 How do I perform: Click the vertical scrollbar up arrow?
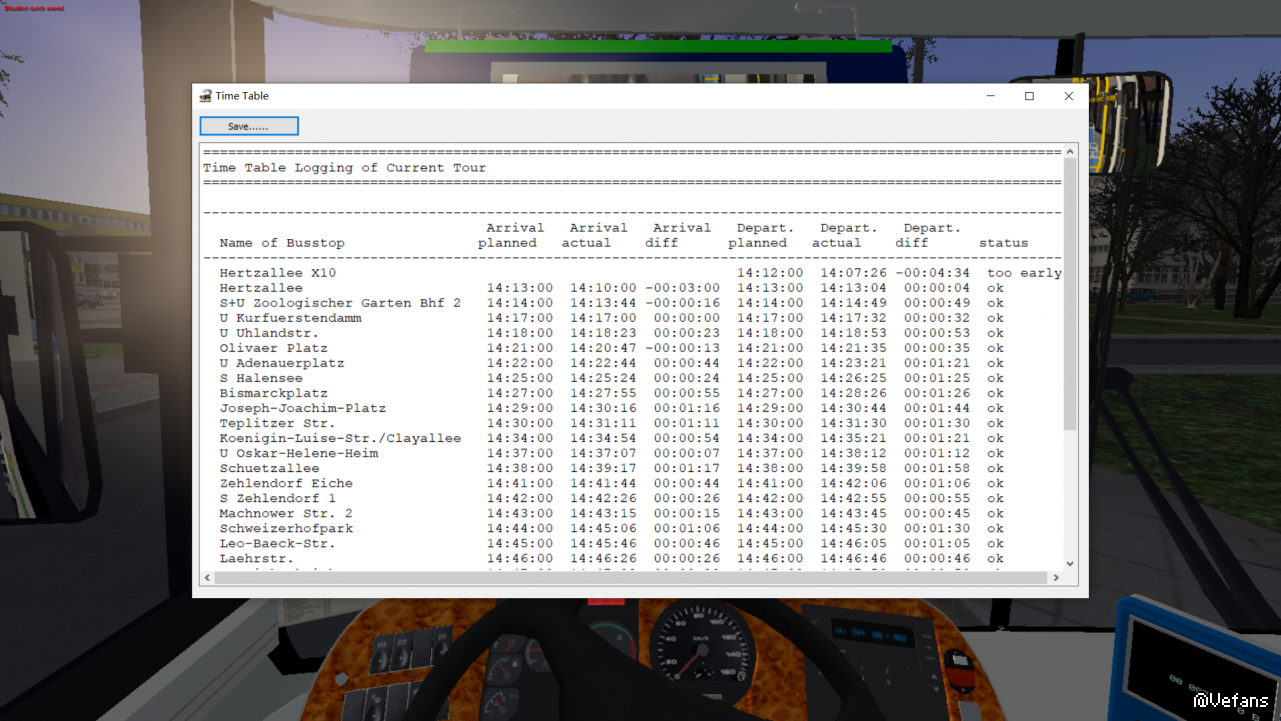(x=1070, y=152)
